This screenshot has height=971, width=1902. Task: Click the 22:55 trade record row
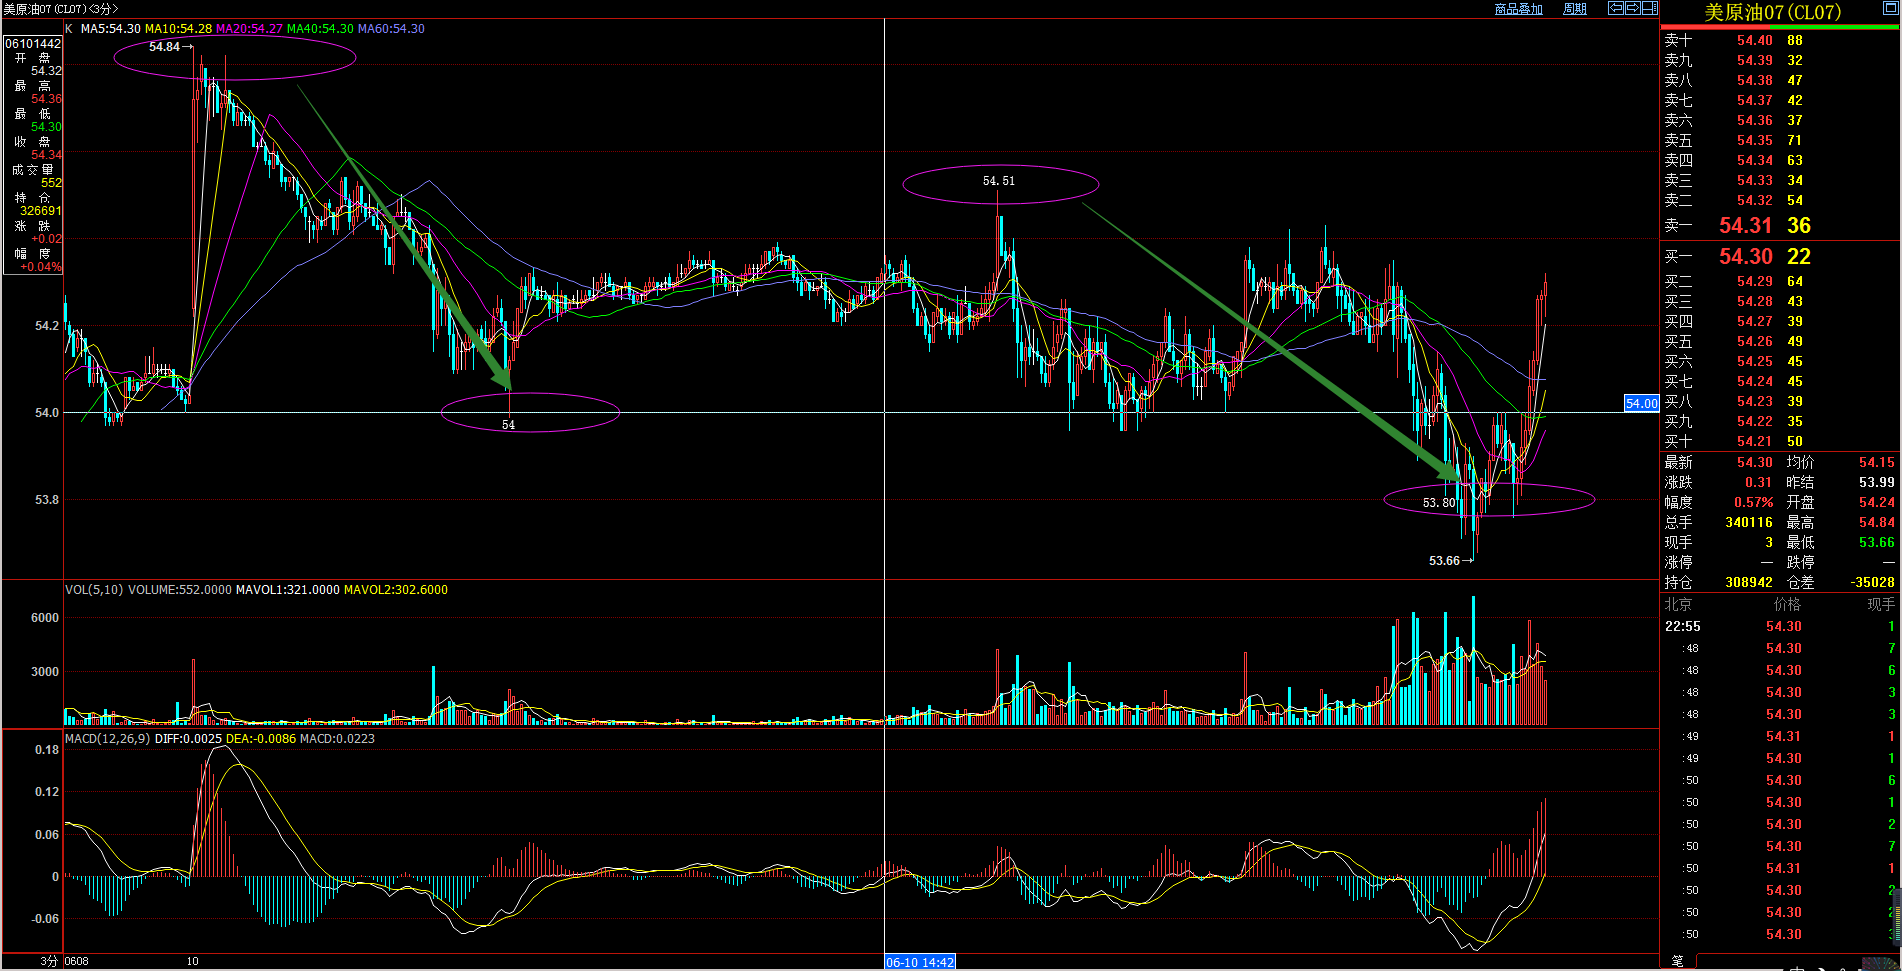(x=1780, y=626)
